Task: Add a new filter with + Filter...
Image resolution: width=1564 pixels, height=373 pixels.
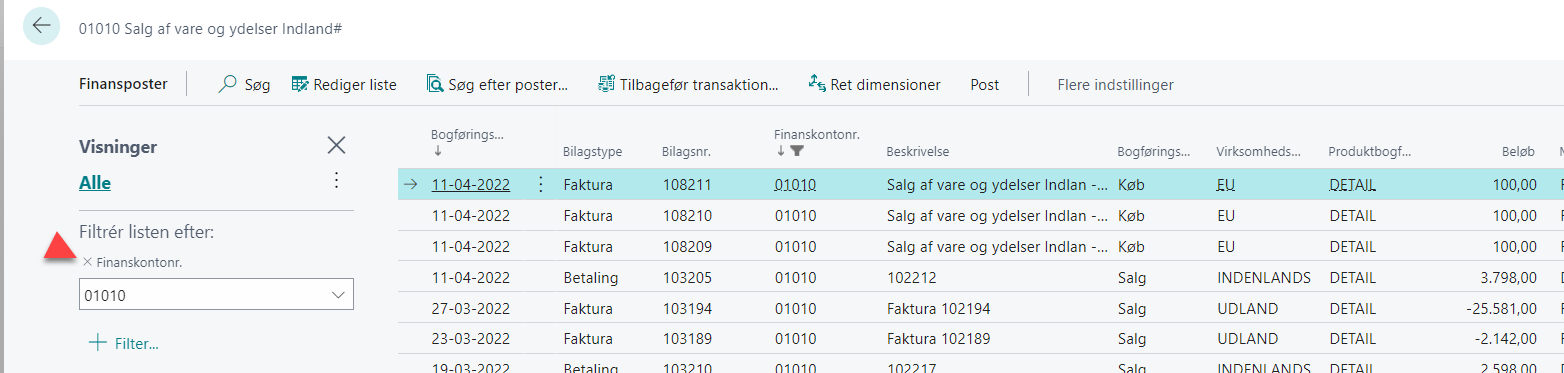Action: [x=124, y=343]
